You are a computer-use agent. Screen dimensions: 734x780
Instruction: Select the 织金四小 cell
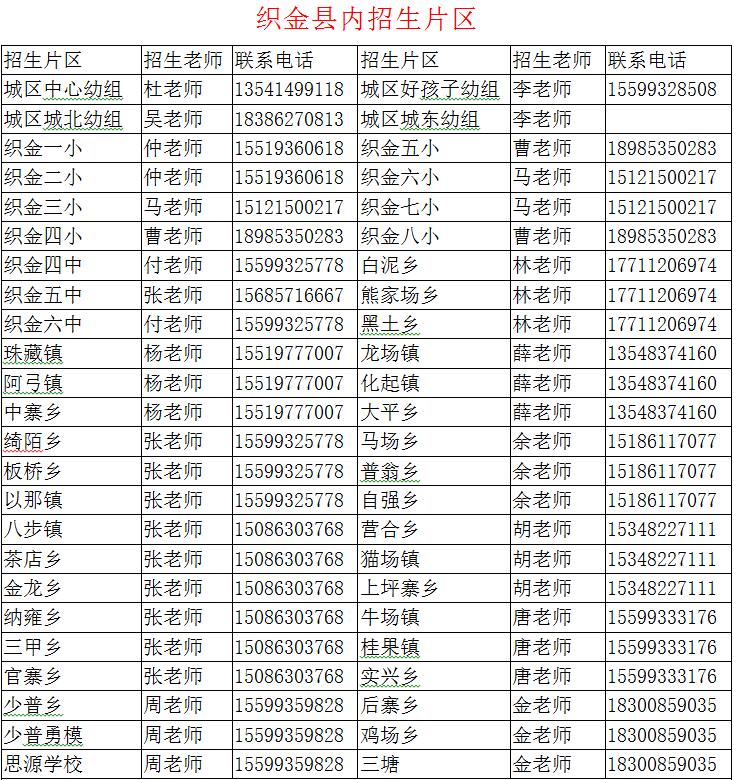[72, 236]
